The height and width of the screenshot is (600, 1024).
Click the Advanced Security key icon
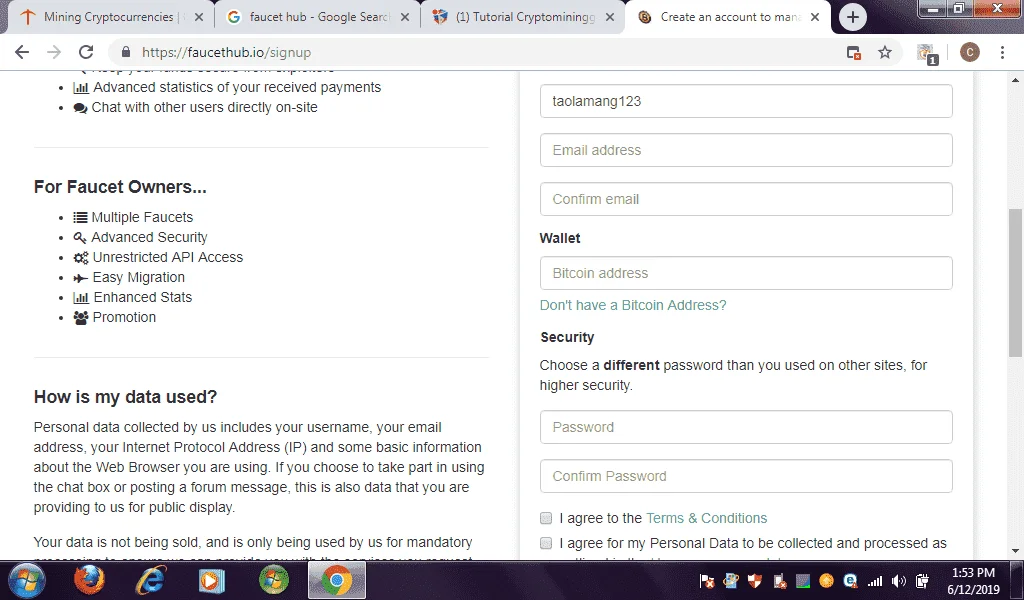pyautogui.click(x=80, y=238)
